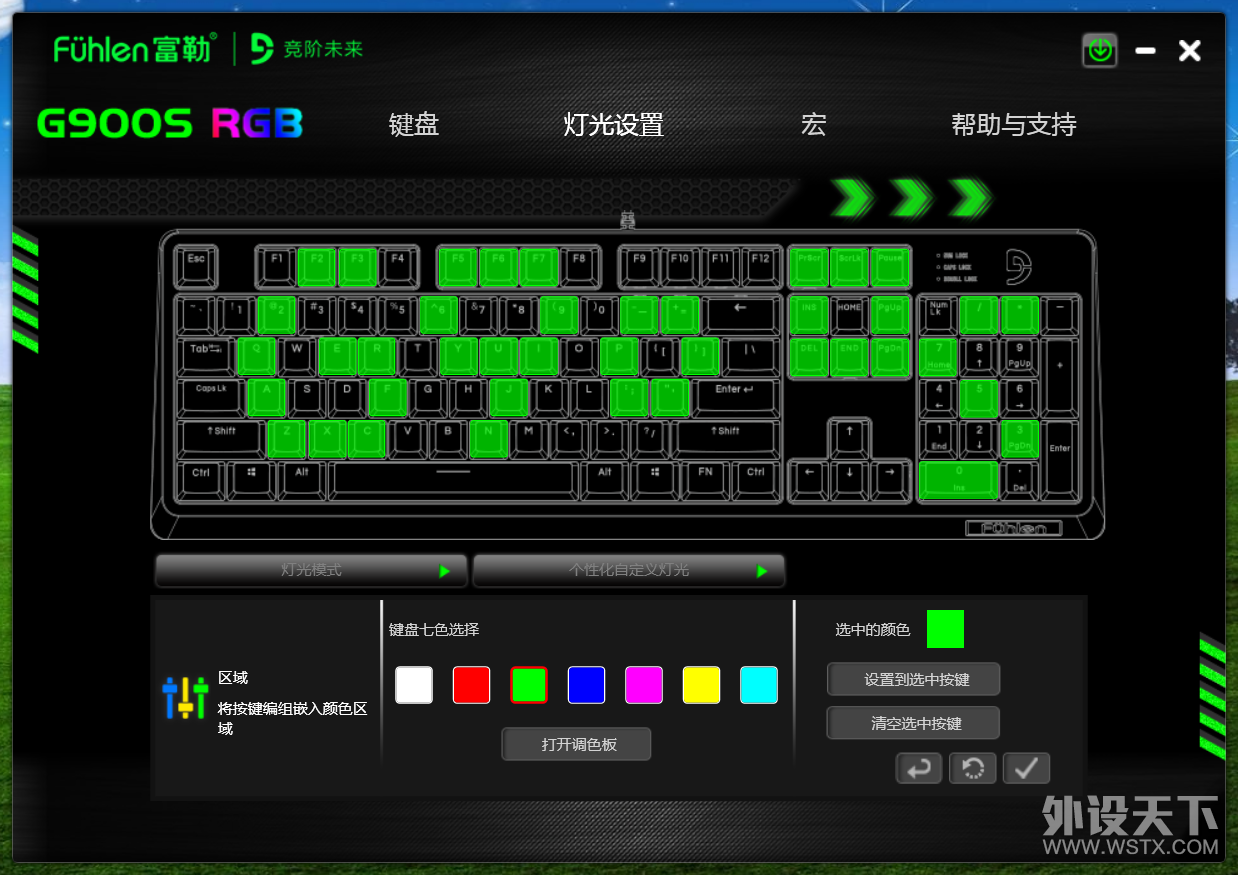Click 清空选中按键 button
The height and width of the screenshot is (875, 1238).
point(914,723)
